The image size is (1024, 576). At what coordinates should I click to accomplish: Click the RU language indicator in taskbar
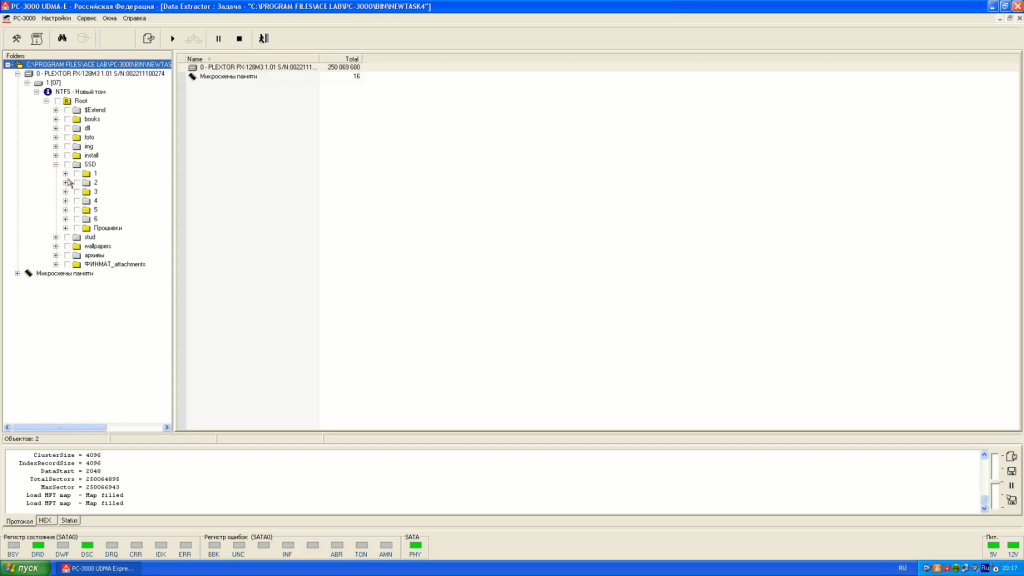click(x=903, y=568)
